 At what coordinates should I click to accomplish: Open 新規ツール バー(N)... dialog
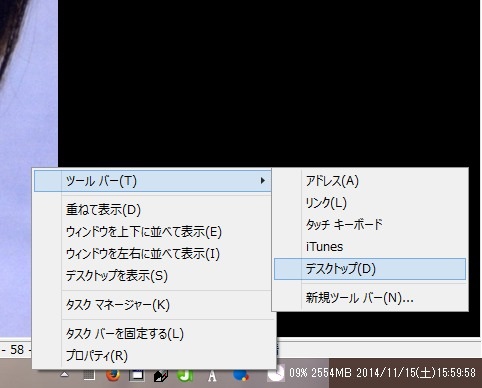pyautogui.click(x=370, y=298)
